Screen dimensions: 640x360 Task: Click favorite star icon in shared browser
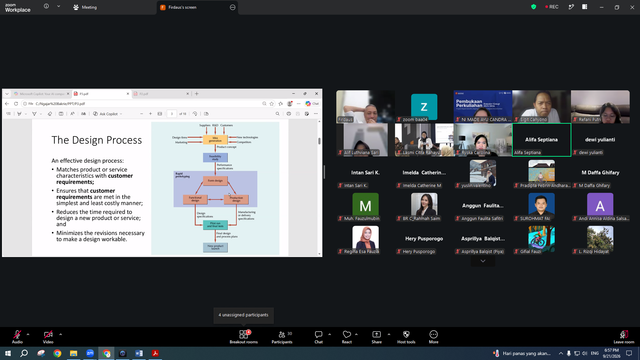(x=271, y=104)
